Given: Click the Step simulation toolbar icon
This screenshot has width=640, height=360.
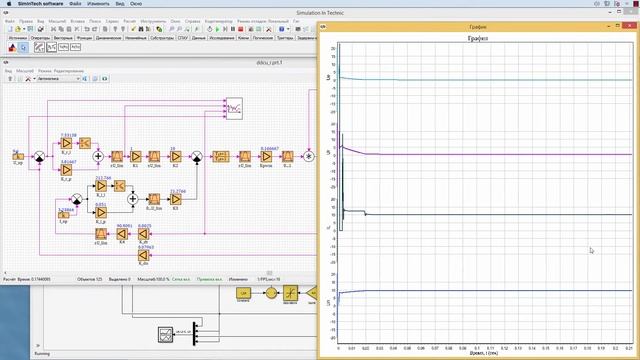Looking at the screenshot, I should pos(225,29).
